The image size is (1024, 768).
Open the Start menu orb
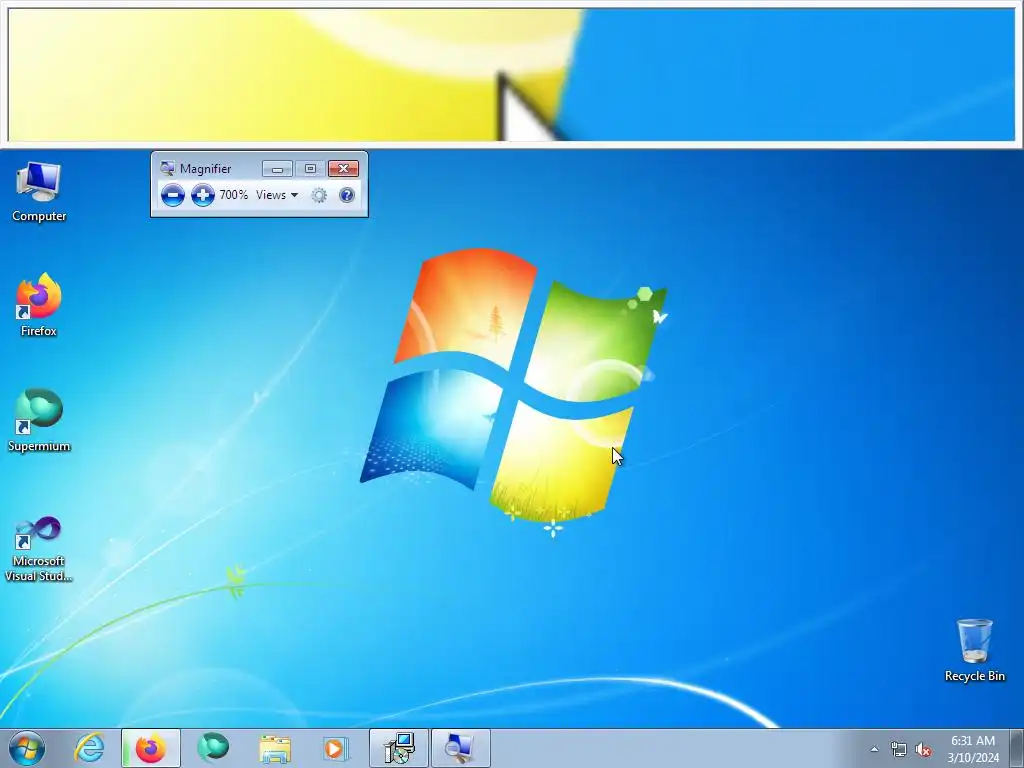pos(27,748)
